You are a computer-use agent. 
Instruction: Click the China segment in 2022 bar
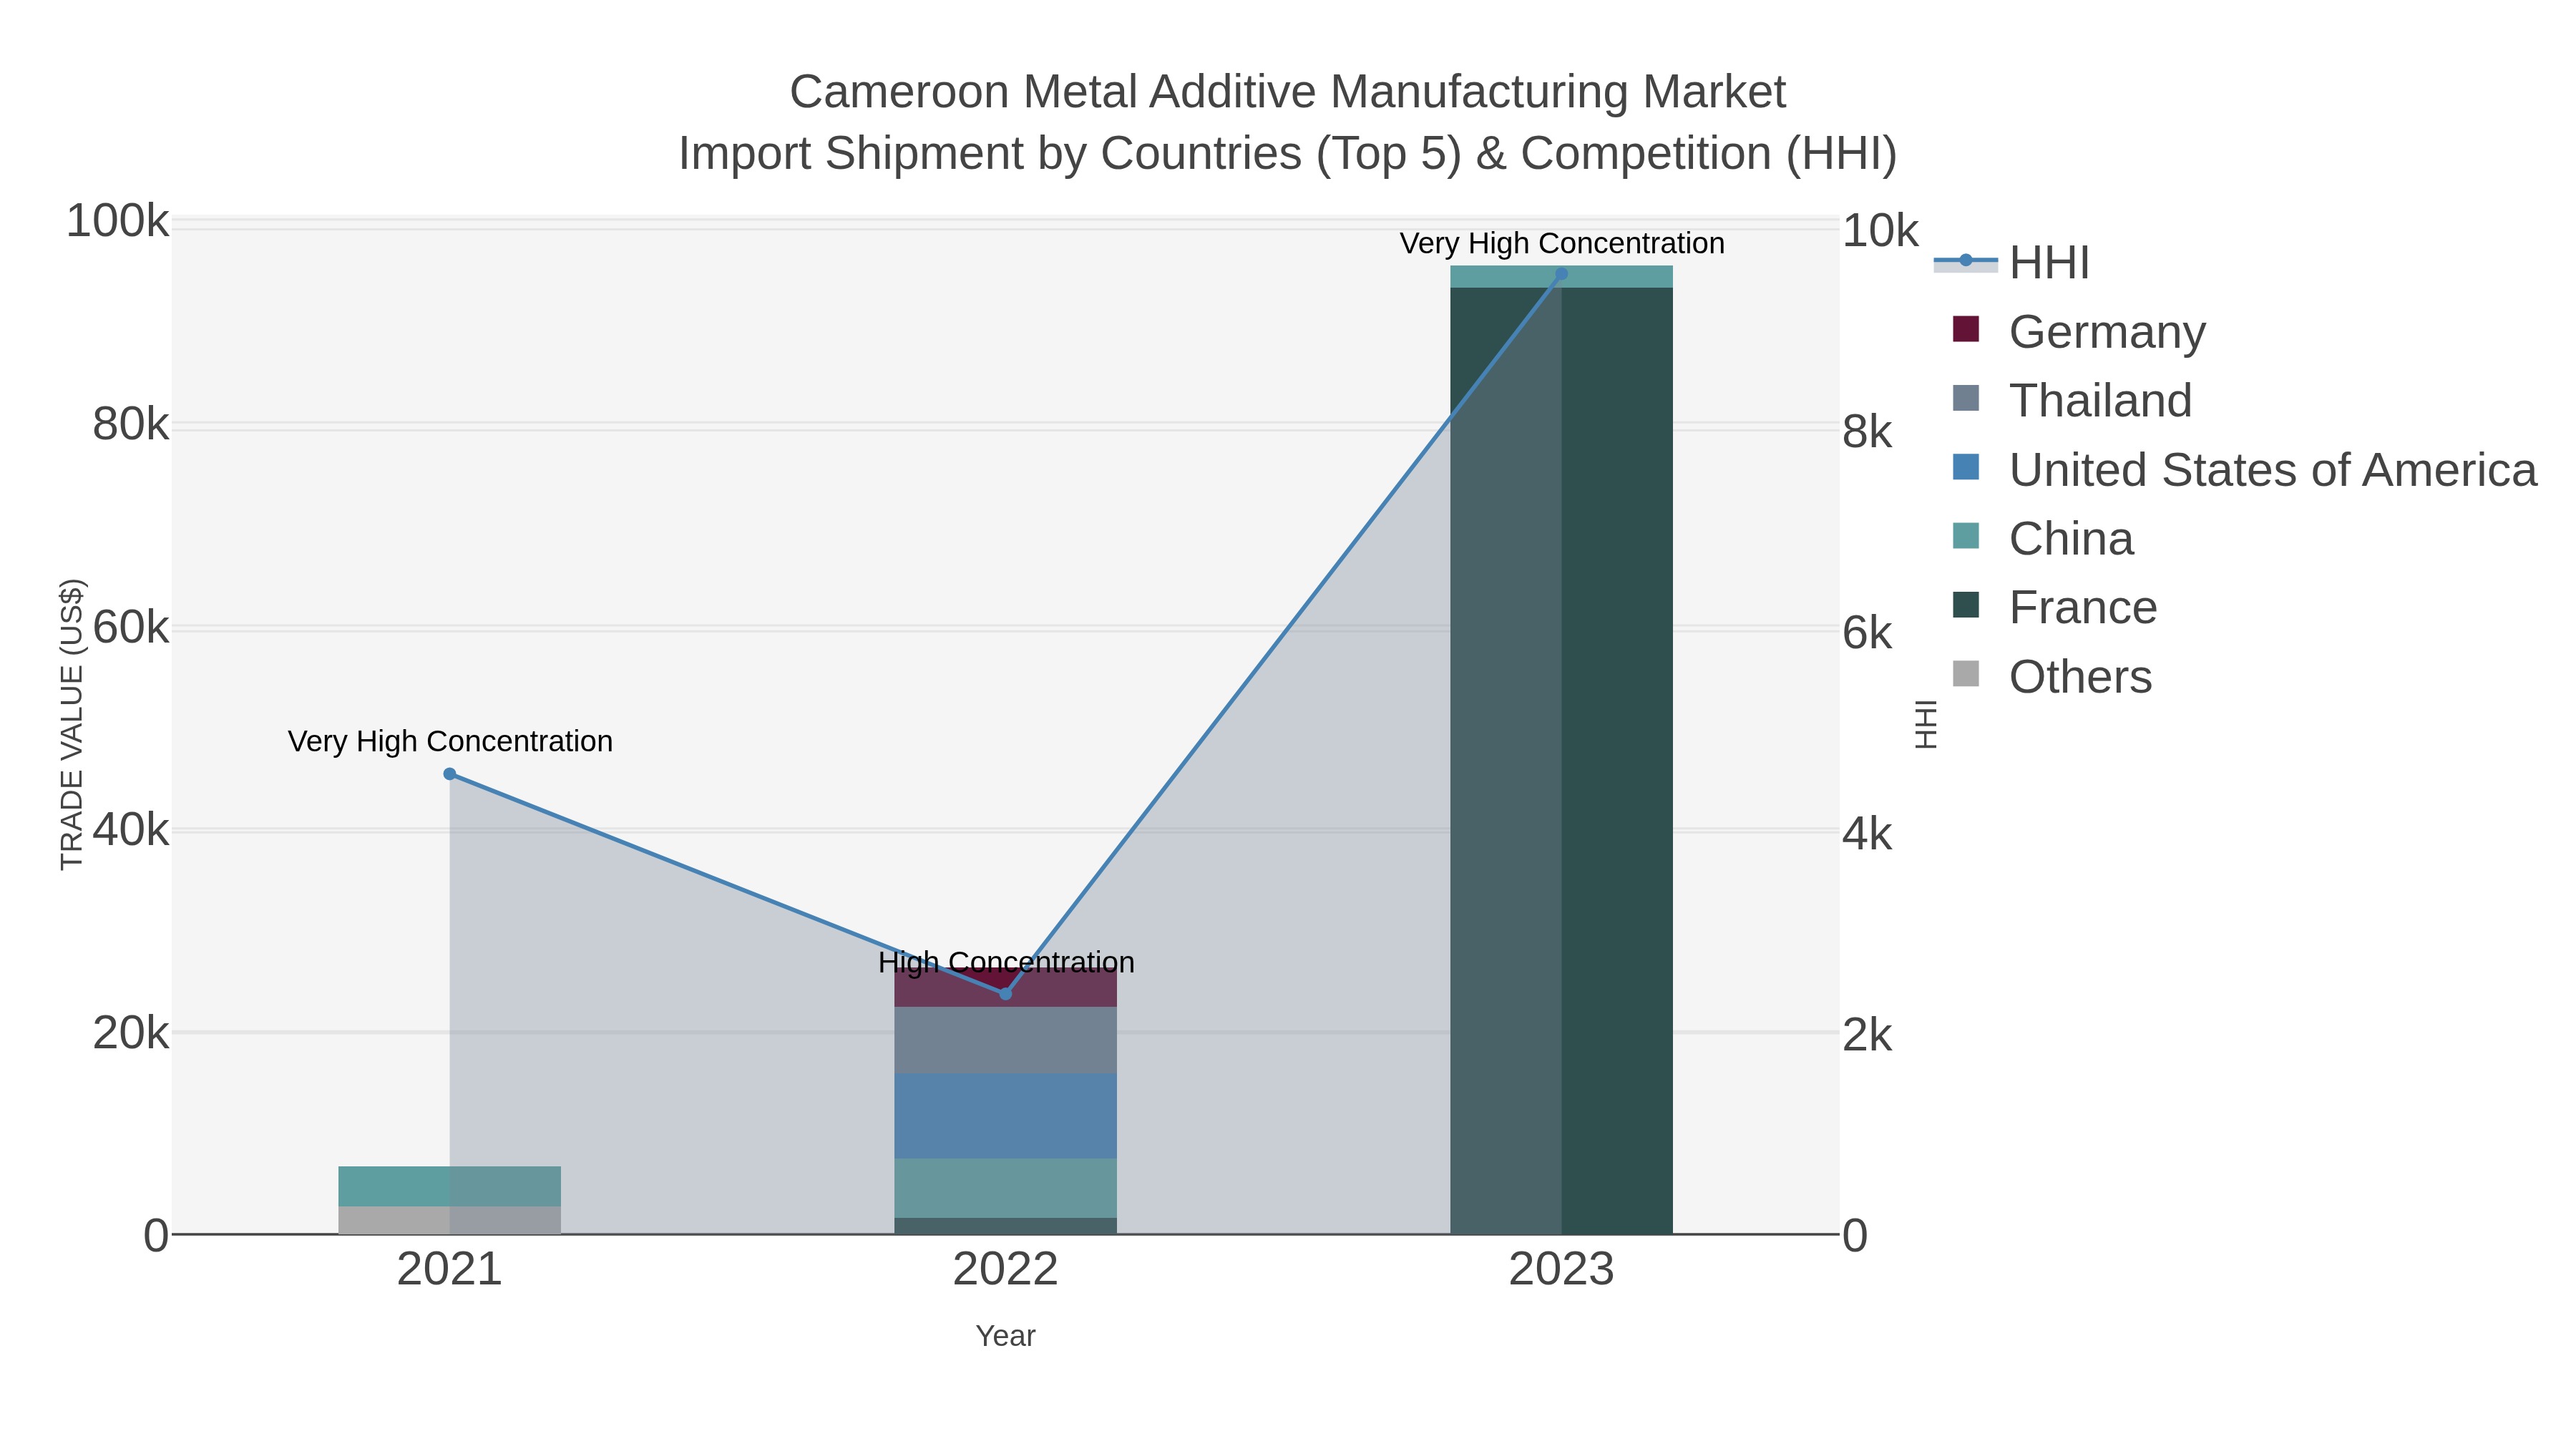(x=1006, y=1188)
